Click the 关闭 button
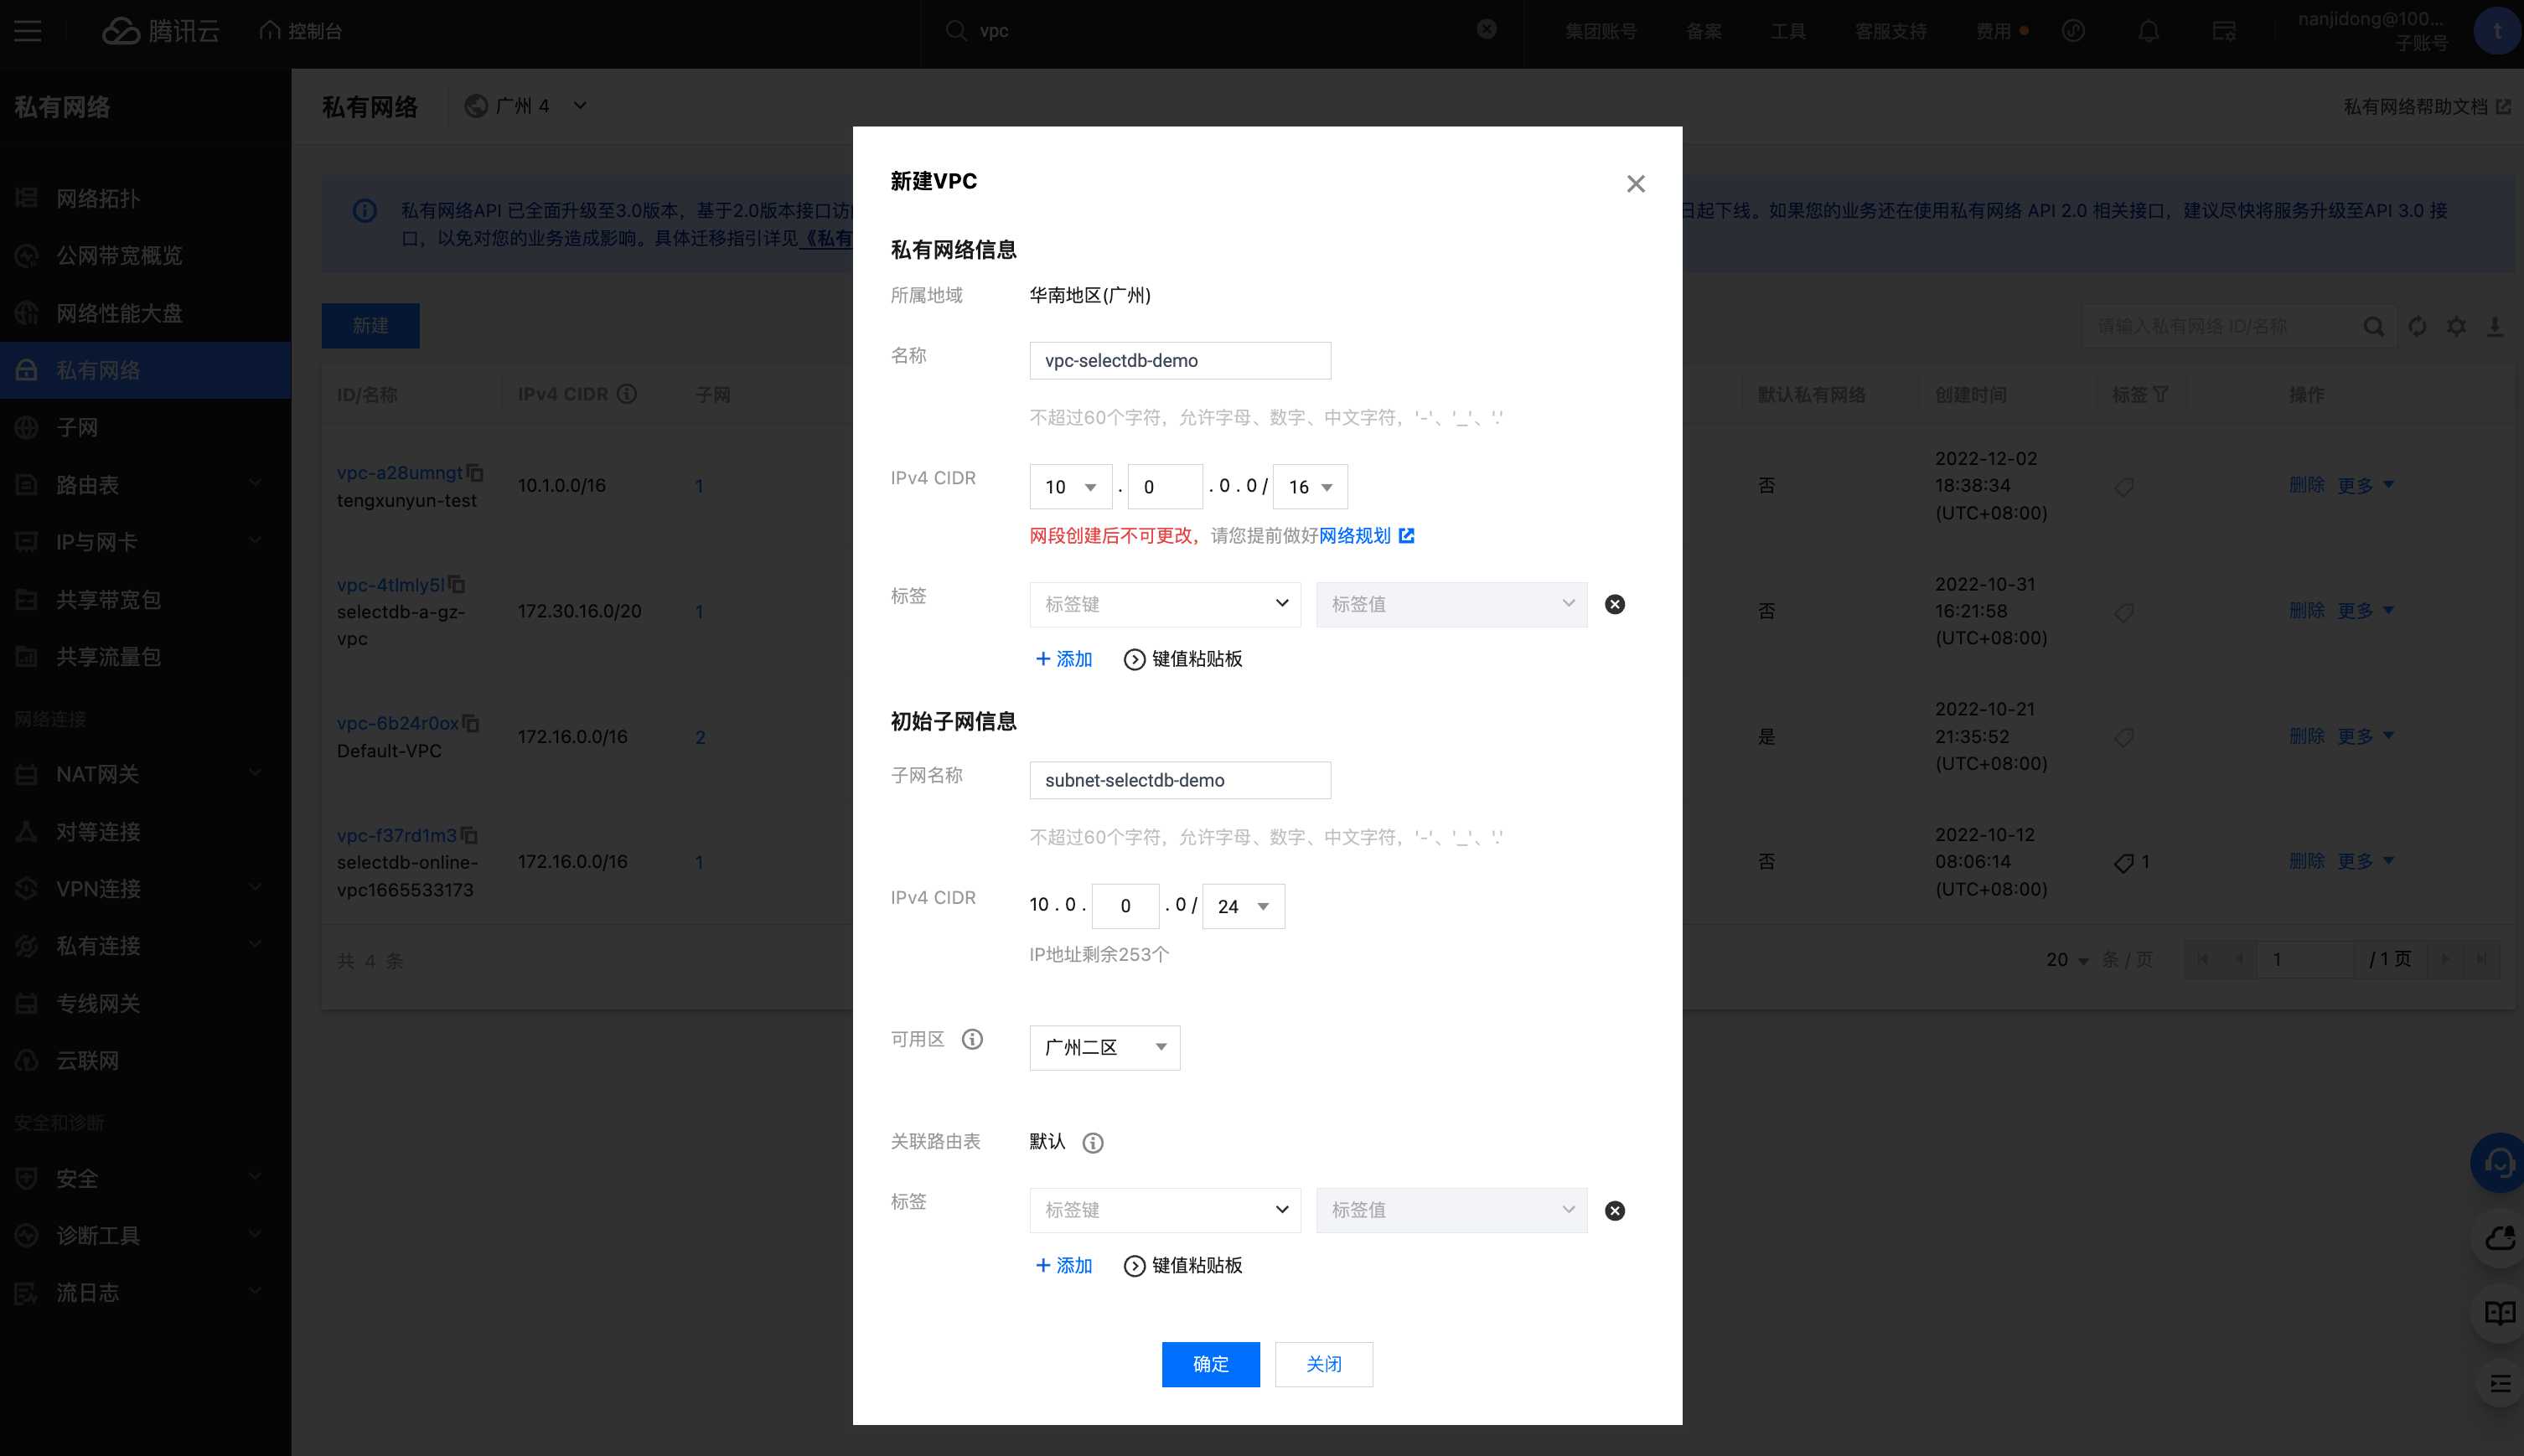Viewport: 2524px width, 1456px height. point(1323,1364)
